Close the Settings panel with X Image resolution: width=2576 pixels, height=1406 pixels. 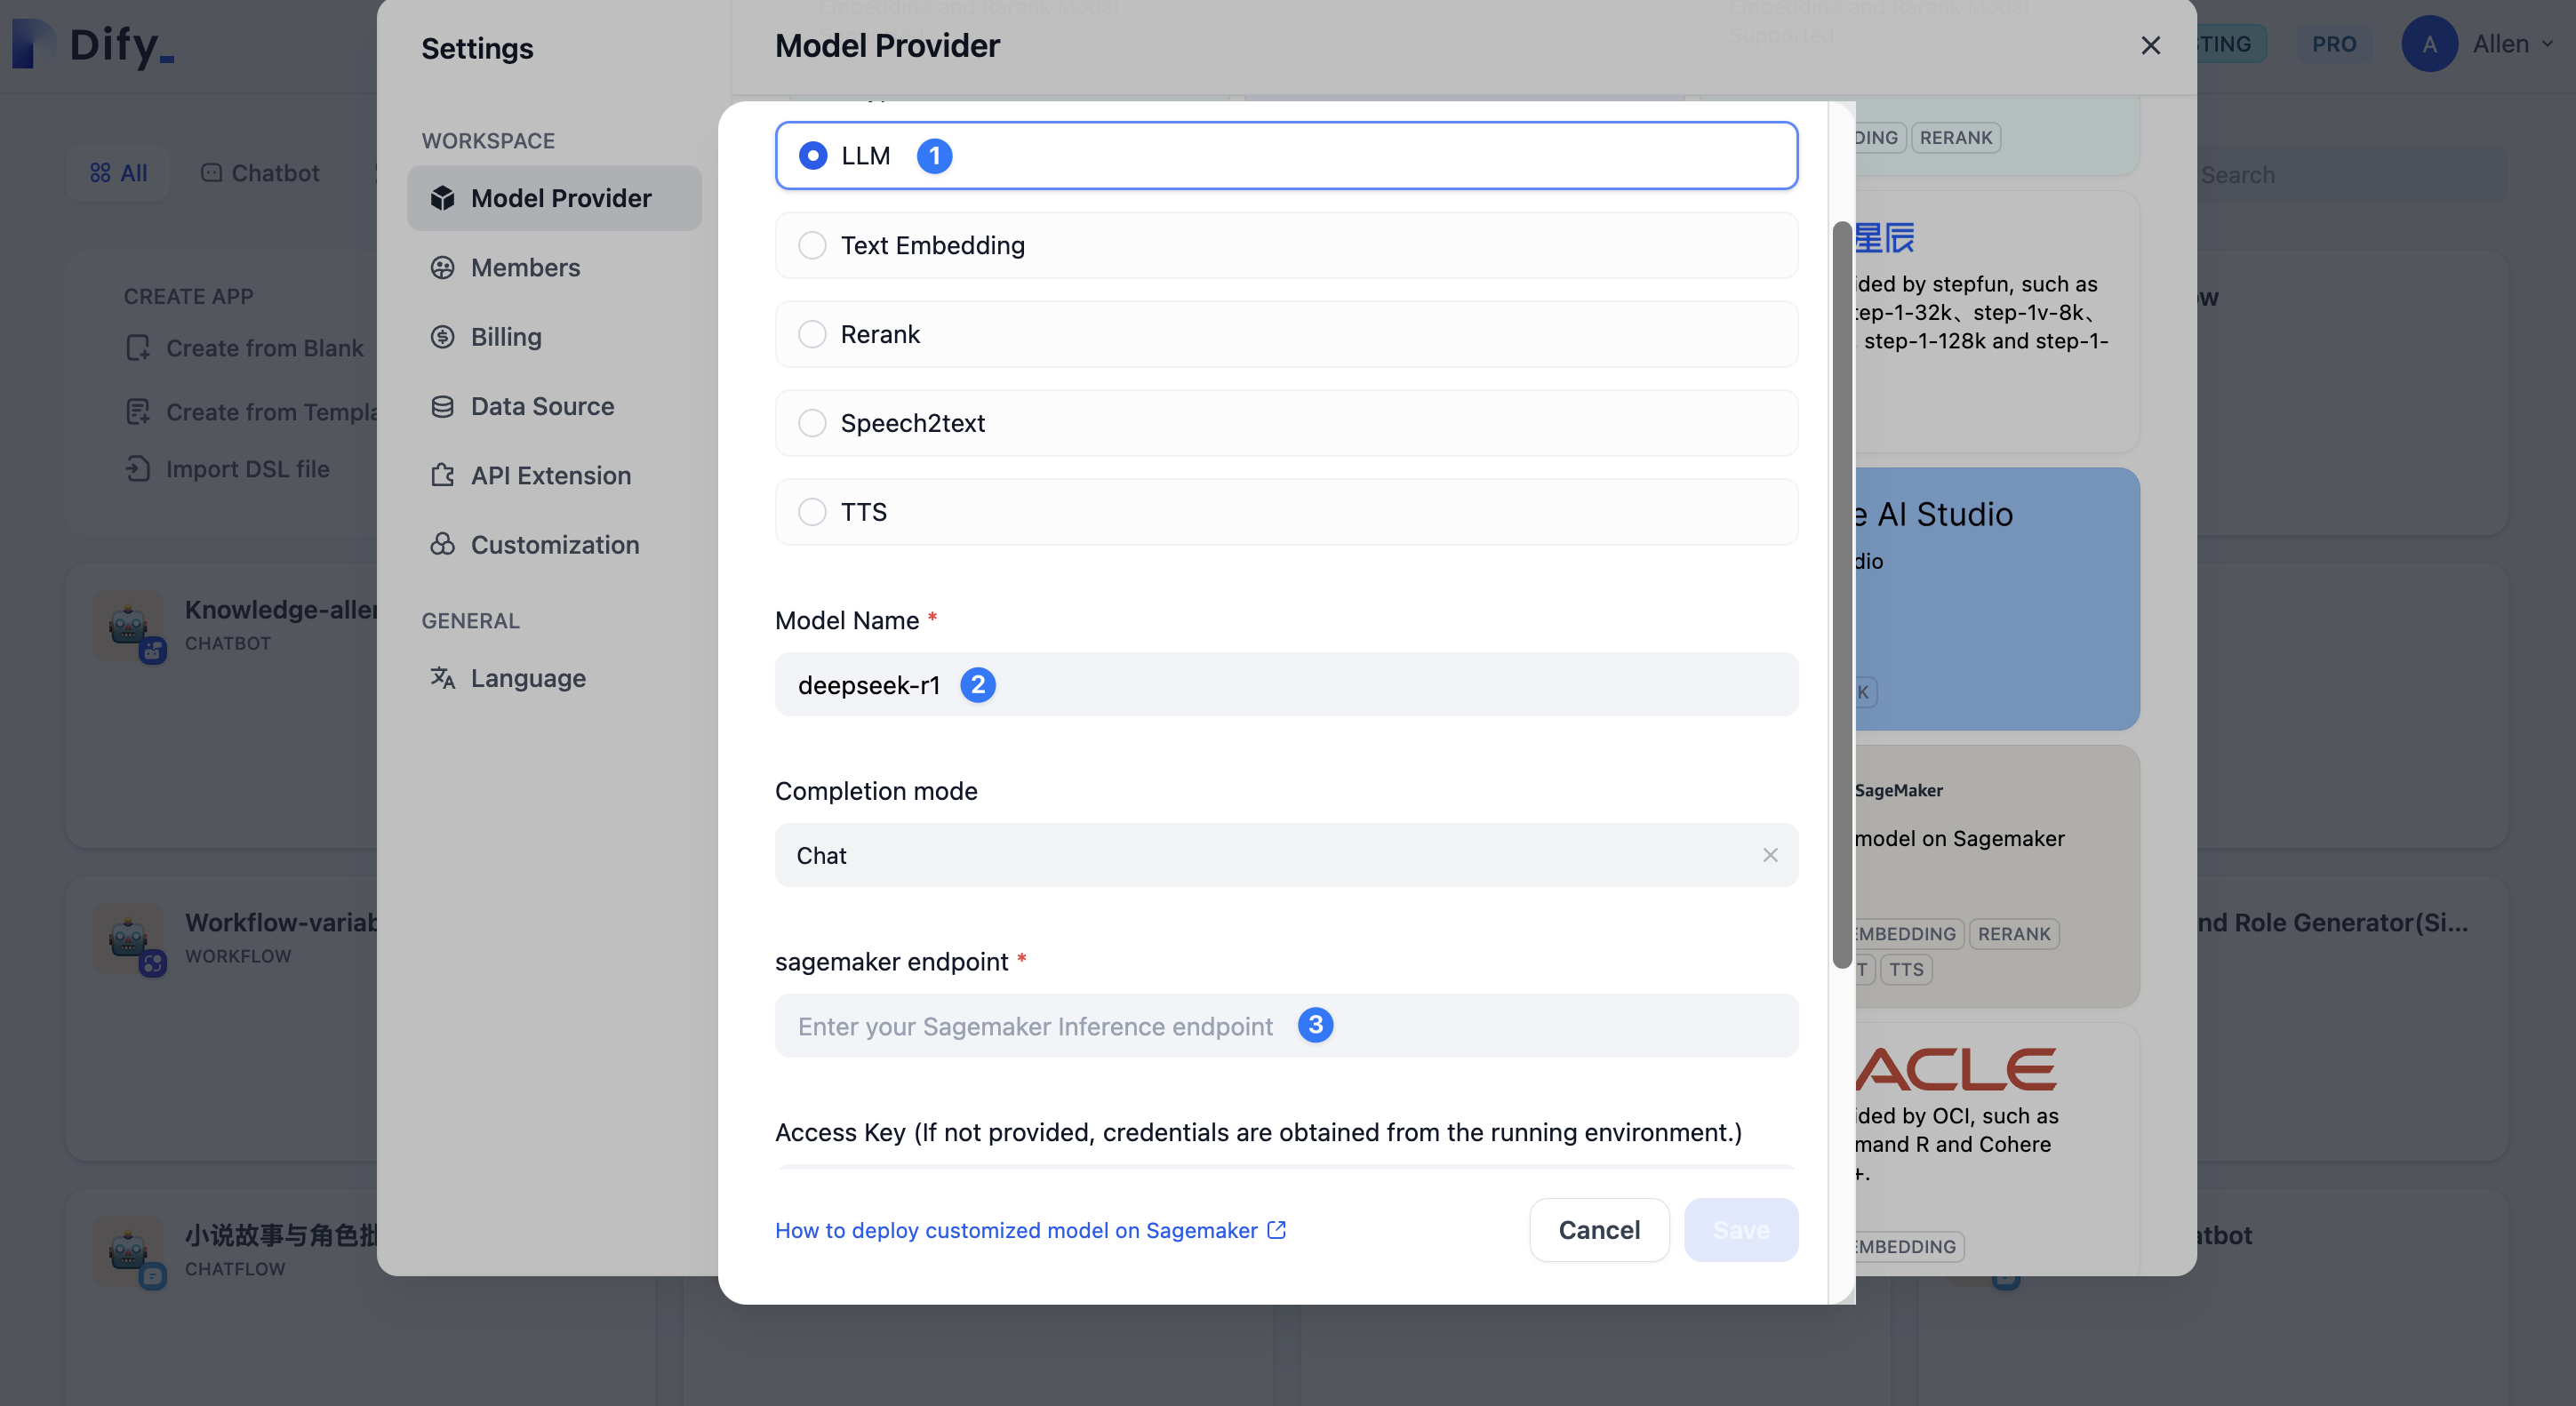point(2151,46)
